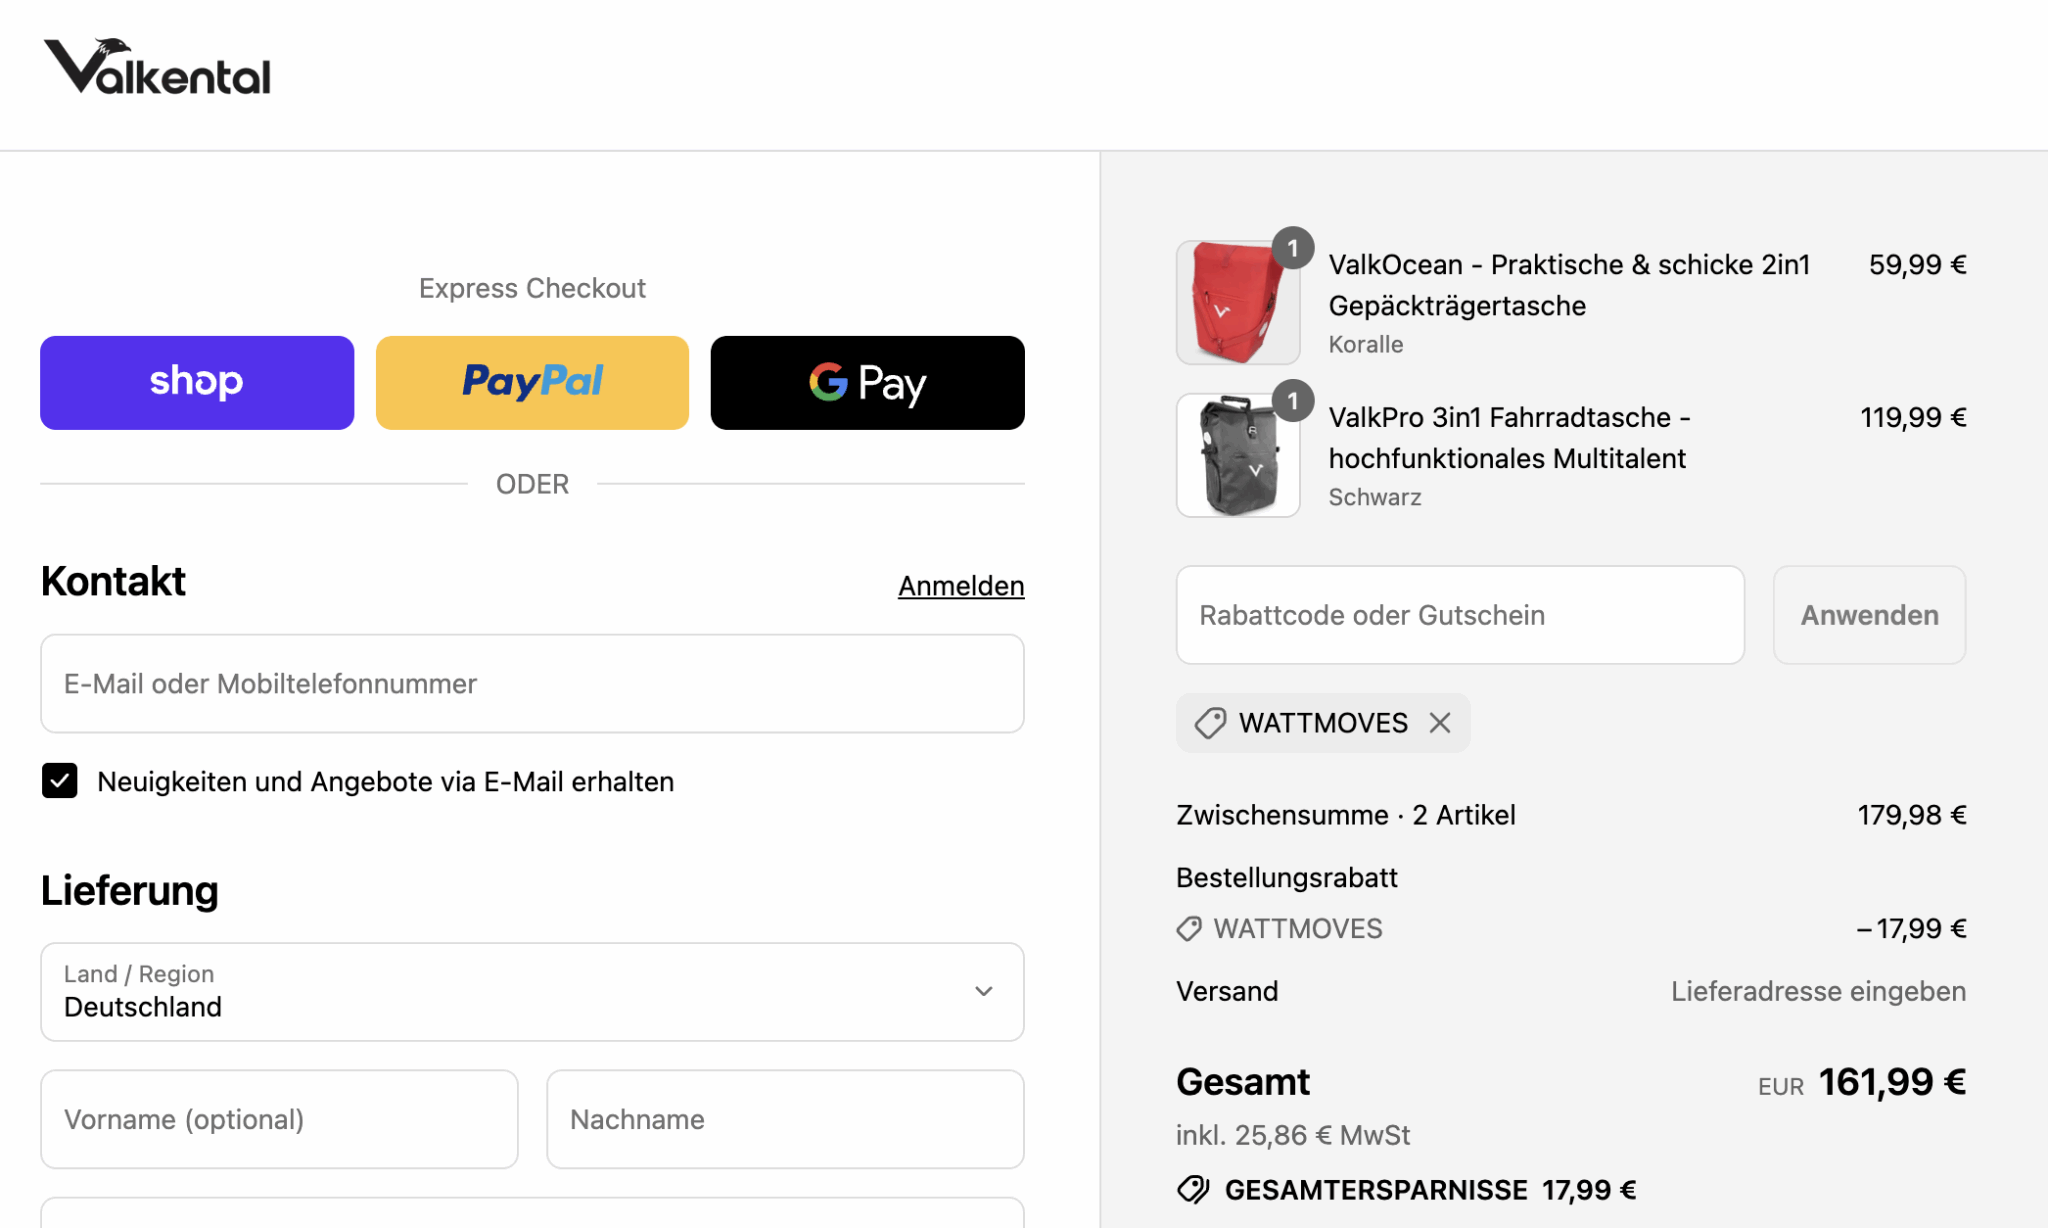Click the Nachname input field
Image resolution: width=2048 pixels, height=1228 pixels.
coord(785,1118)
